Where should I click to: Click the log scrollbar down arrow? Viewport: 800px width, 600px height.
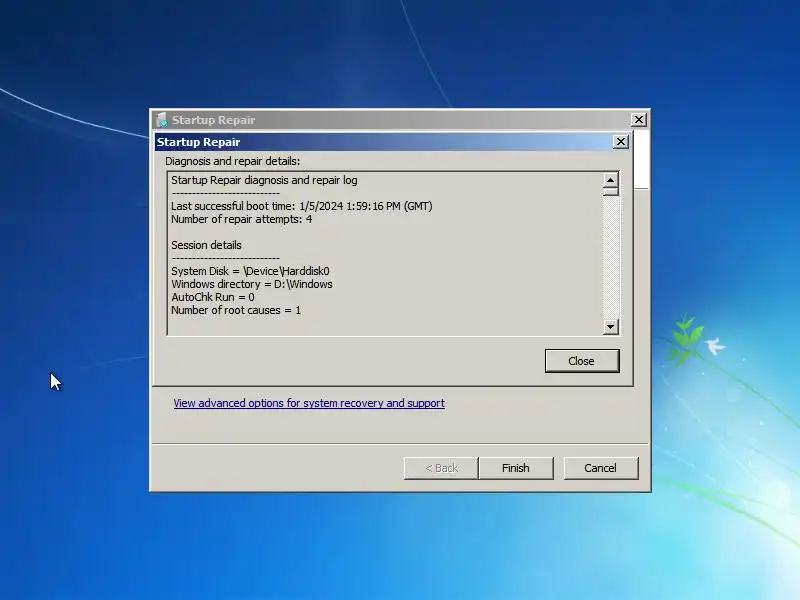(610, 327)
